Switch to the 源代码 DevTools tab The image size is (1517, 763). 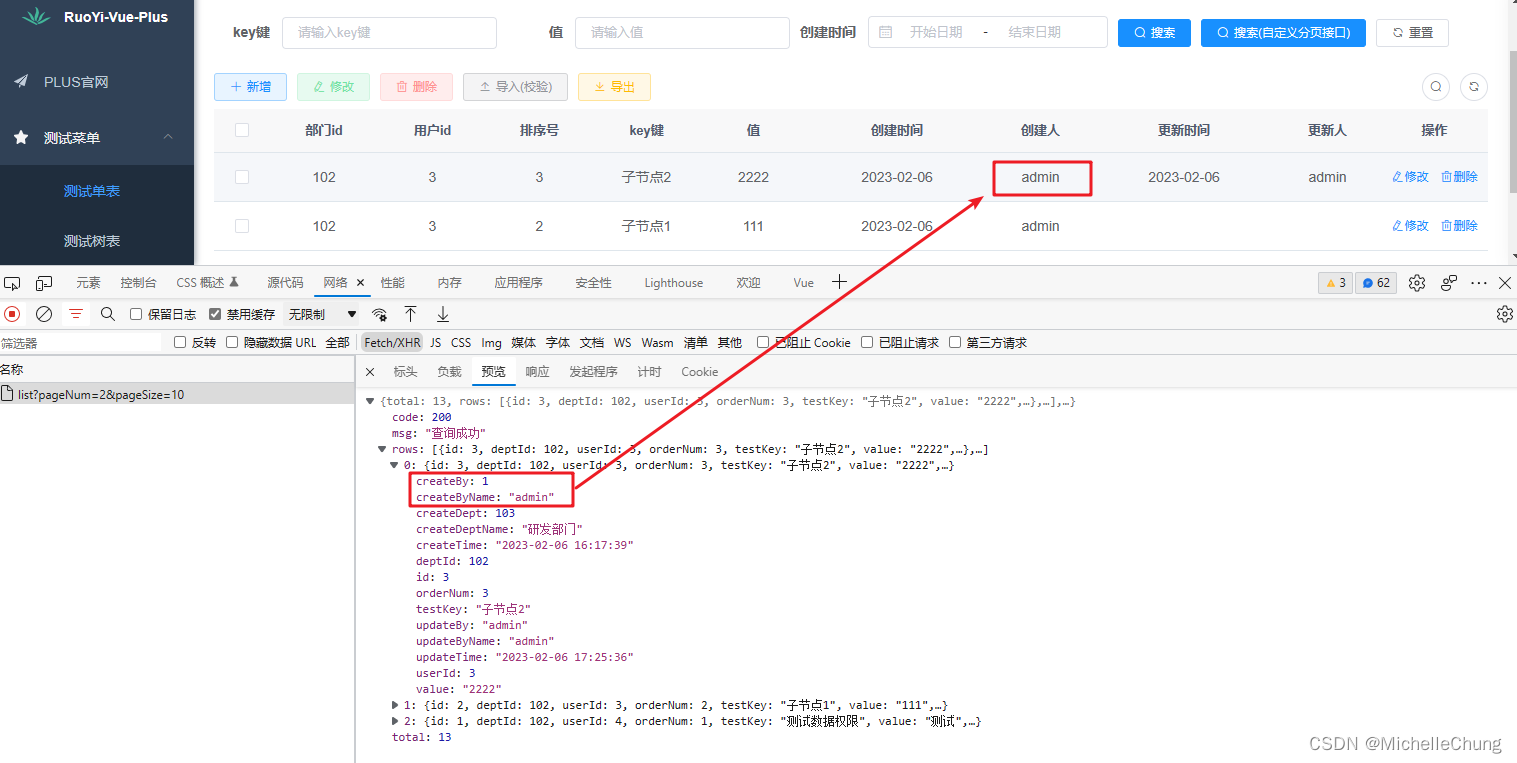point(285,283)
